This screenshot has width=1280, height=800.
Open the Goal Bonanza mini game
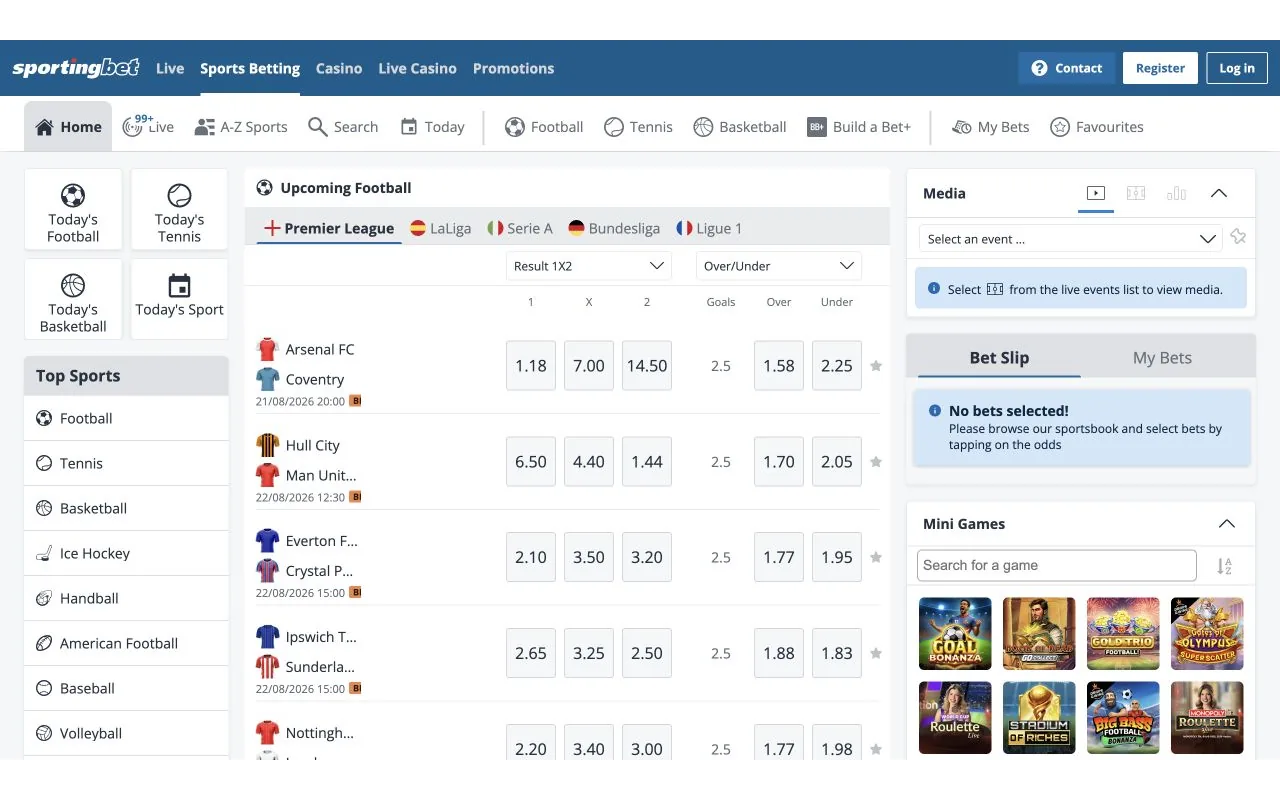coord(955,634)
